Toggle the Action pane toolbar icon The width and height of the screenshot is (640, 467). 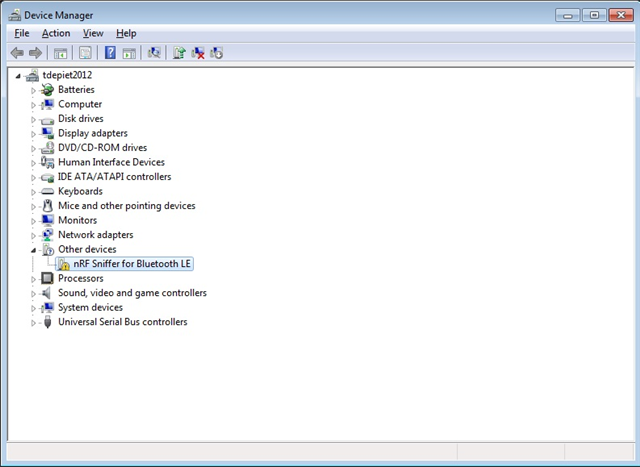pos(129,53)
